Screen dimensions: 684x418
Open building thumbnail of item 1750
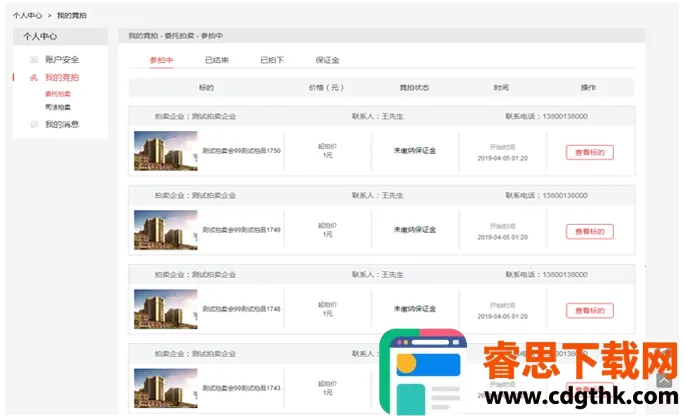[166, 151]
